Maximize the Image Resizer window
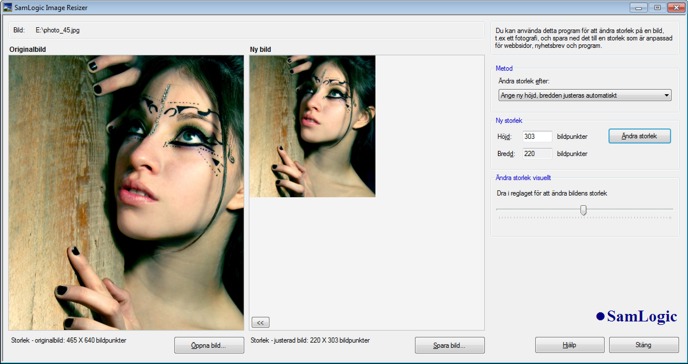The width and height of the screenshot is (688, 364). [657, 7]
